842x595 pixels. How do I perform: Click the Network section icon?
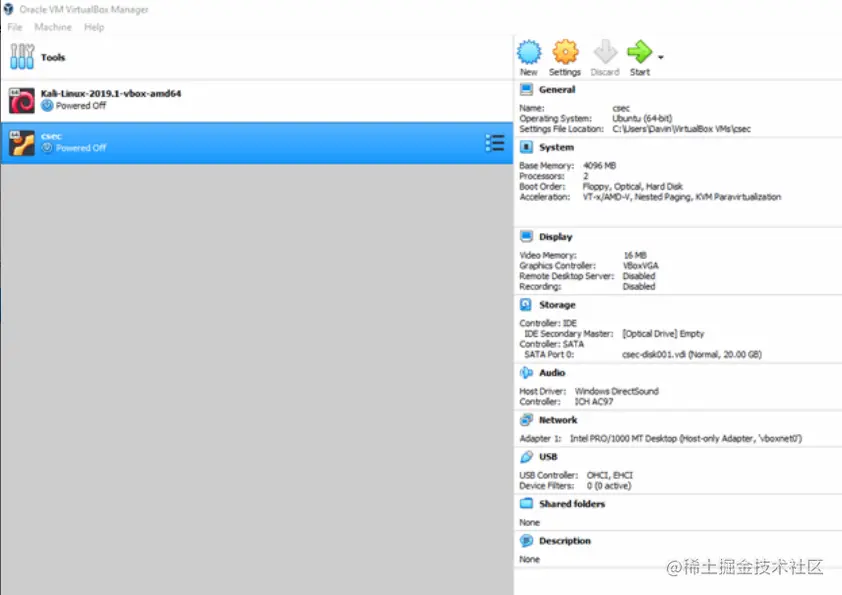click(x=526, y=420)
